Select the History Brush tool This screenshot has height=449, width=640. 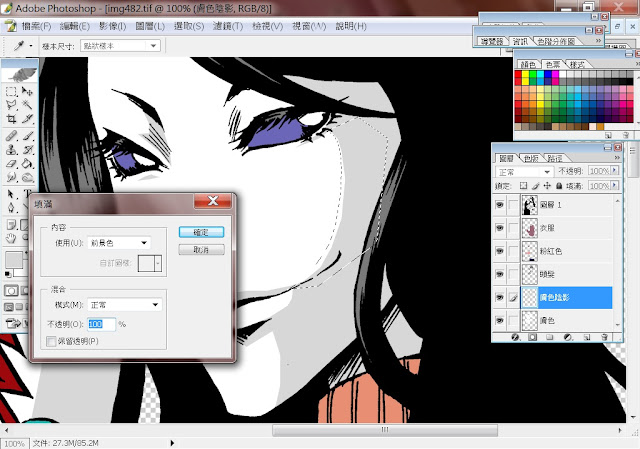27,149
